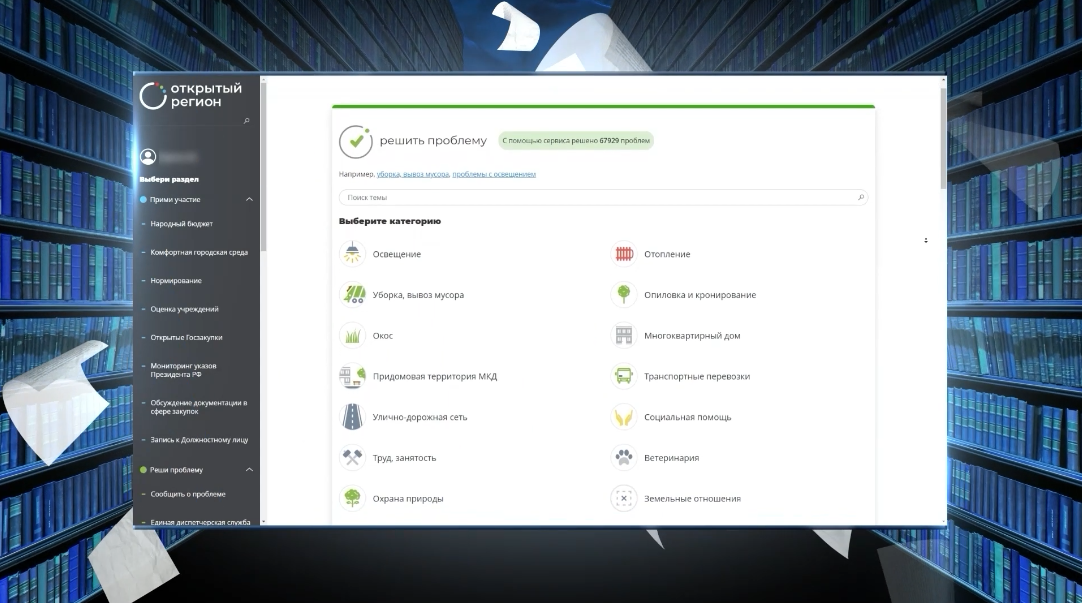Click the user profile avatar in sidebar
The height and width of the screenshot is (603, 1082).
pos(149,157)
